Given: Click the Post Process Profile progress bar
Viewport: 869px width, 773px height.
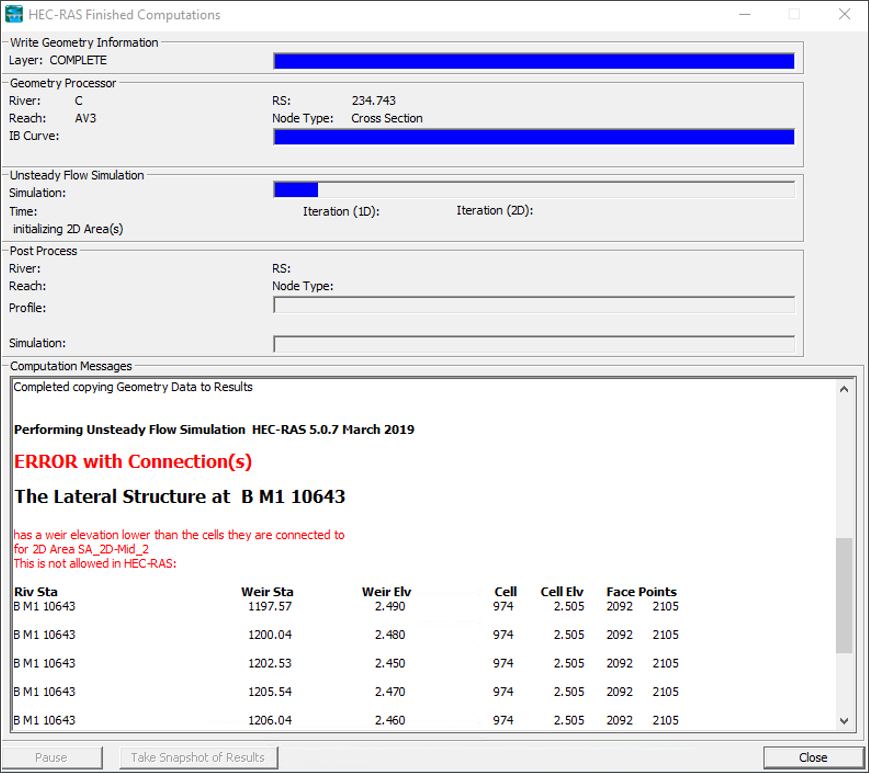Looking at the screenshot, I should [533, 305].
